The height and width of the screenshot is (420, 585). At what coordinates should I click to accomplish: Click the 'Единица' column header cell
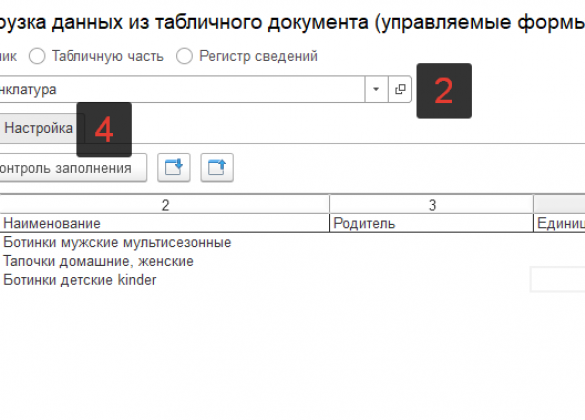click(x=559, y=223)
